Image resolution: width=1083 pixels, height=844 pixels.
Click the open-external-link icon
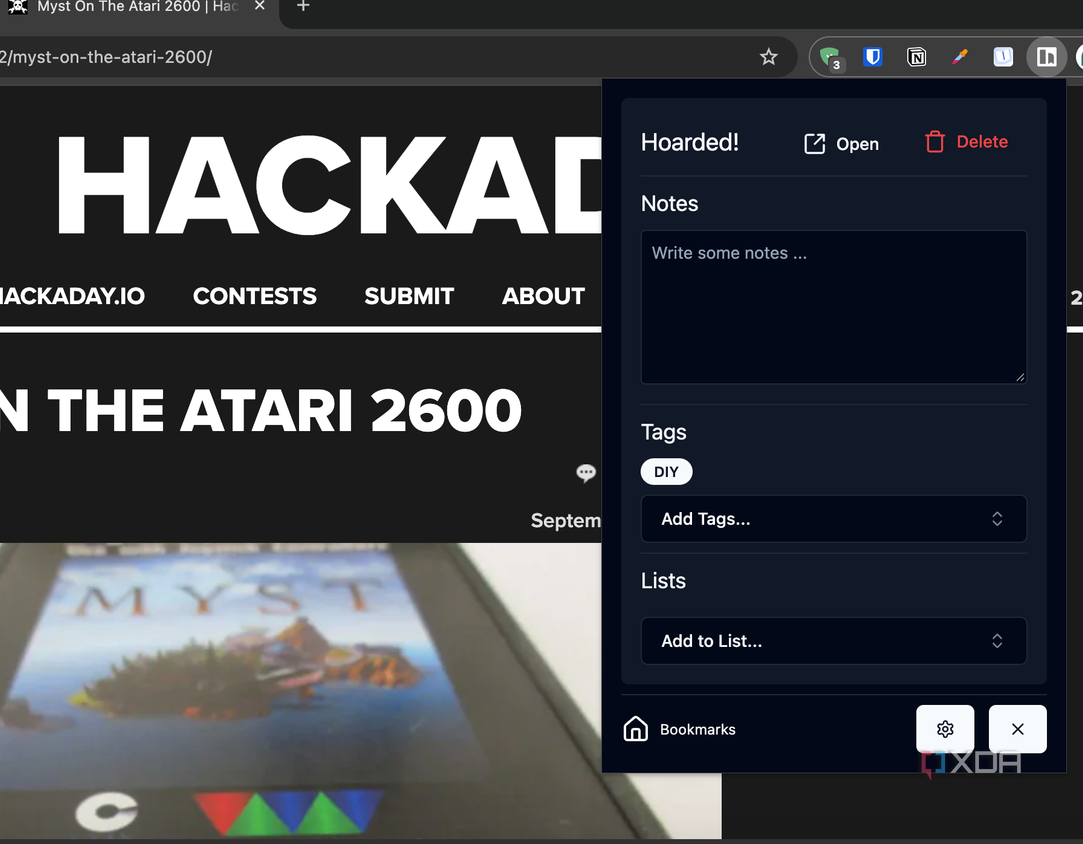814,144
